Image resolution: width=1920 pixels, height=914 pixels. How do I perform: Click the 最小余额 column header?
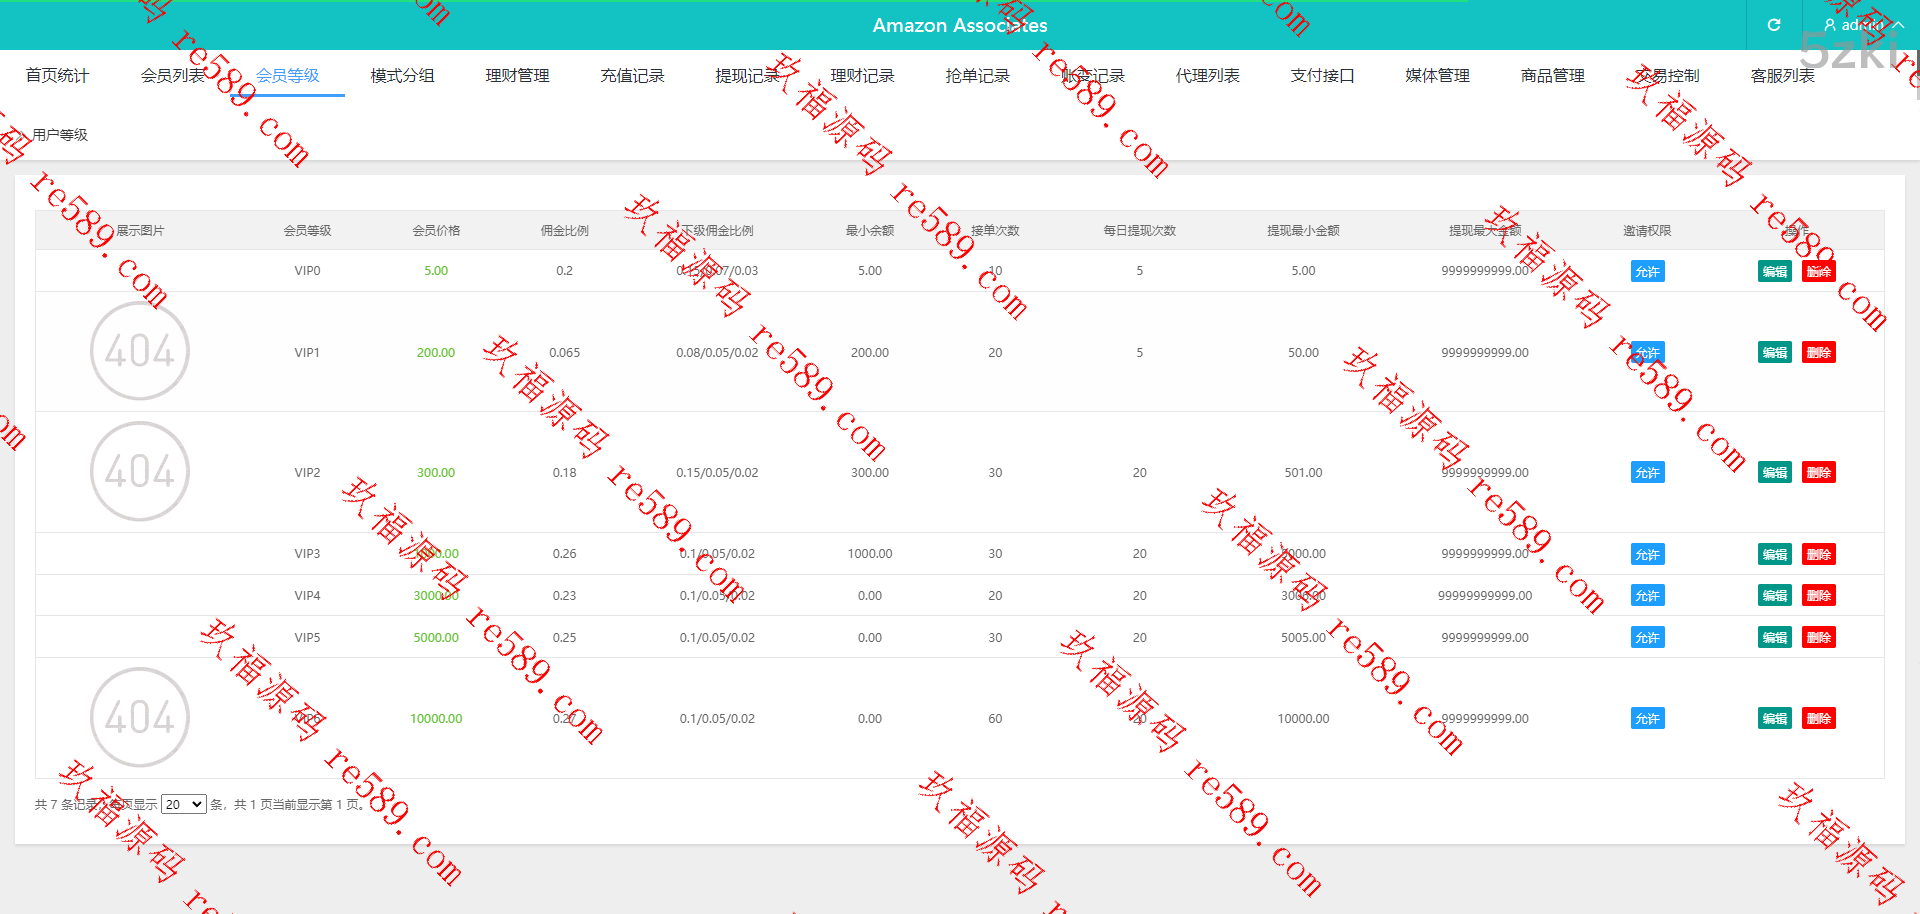870,230
